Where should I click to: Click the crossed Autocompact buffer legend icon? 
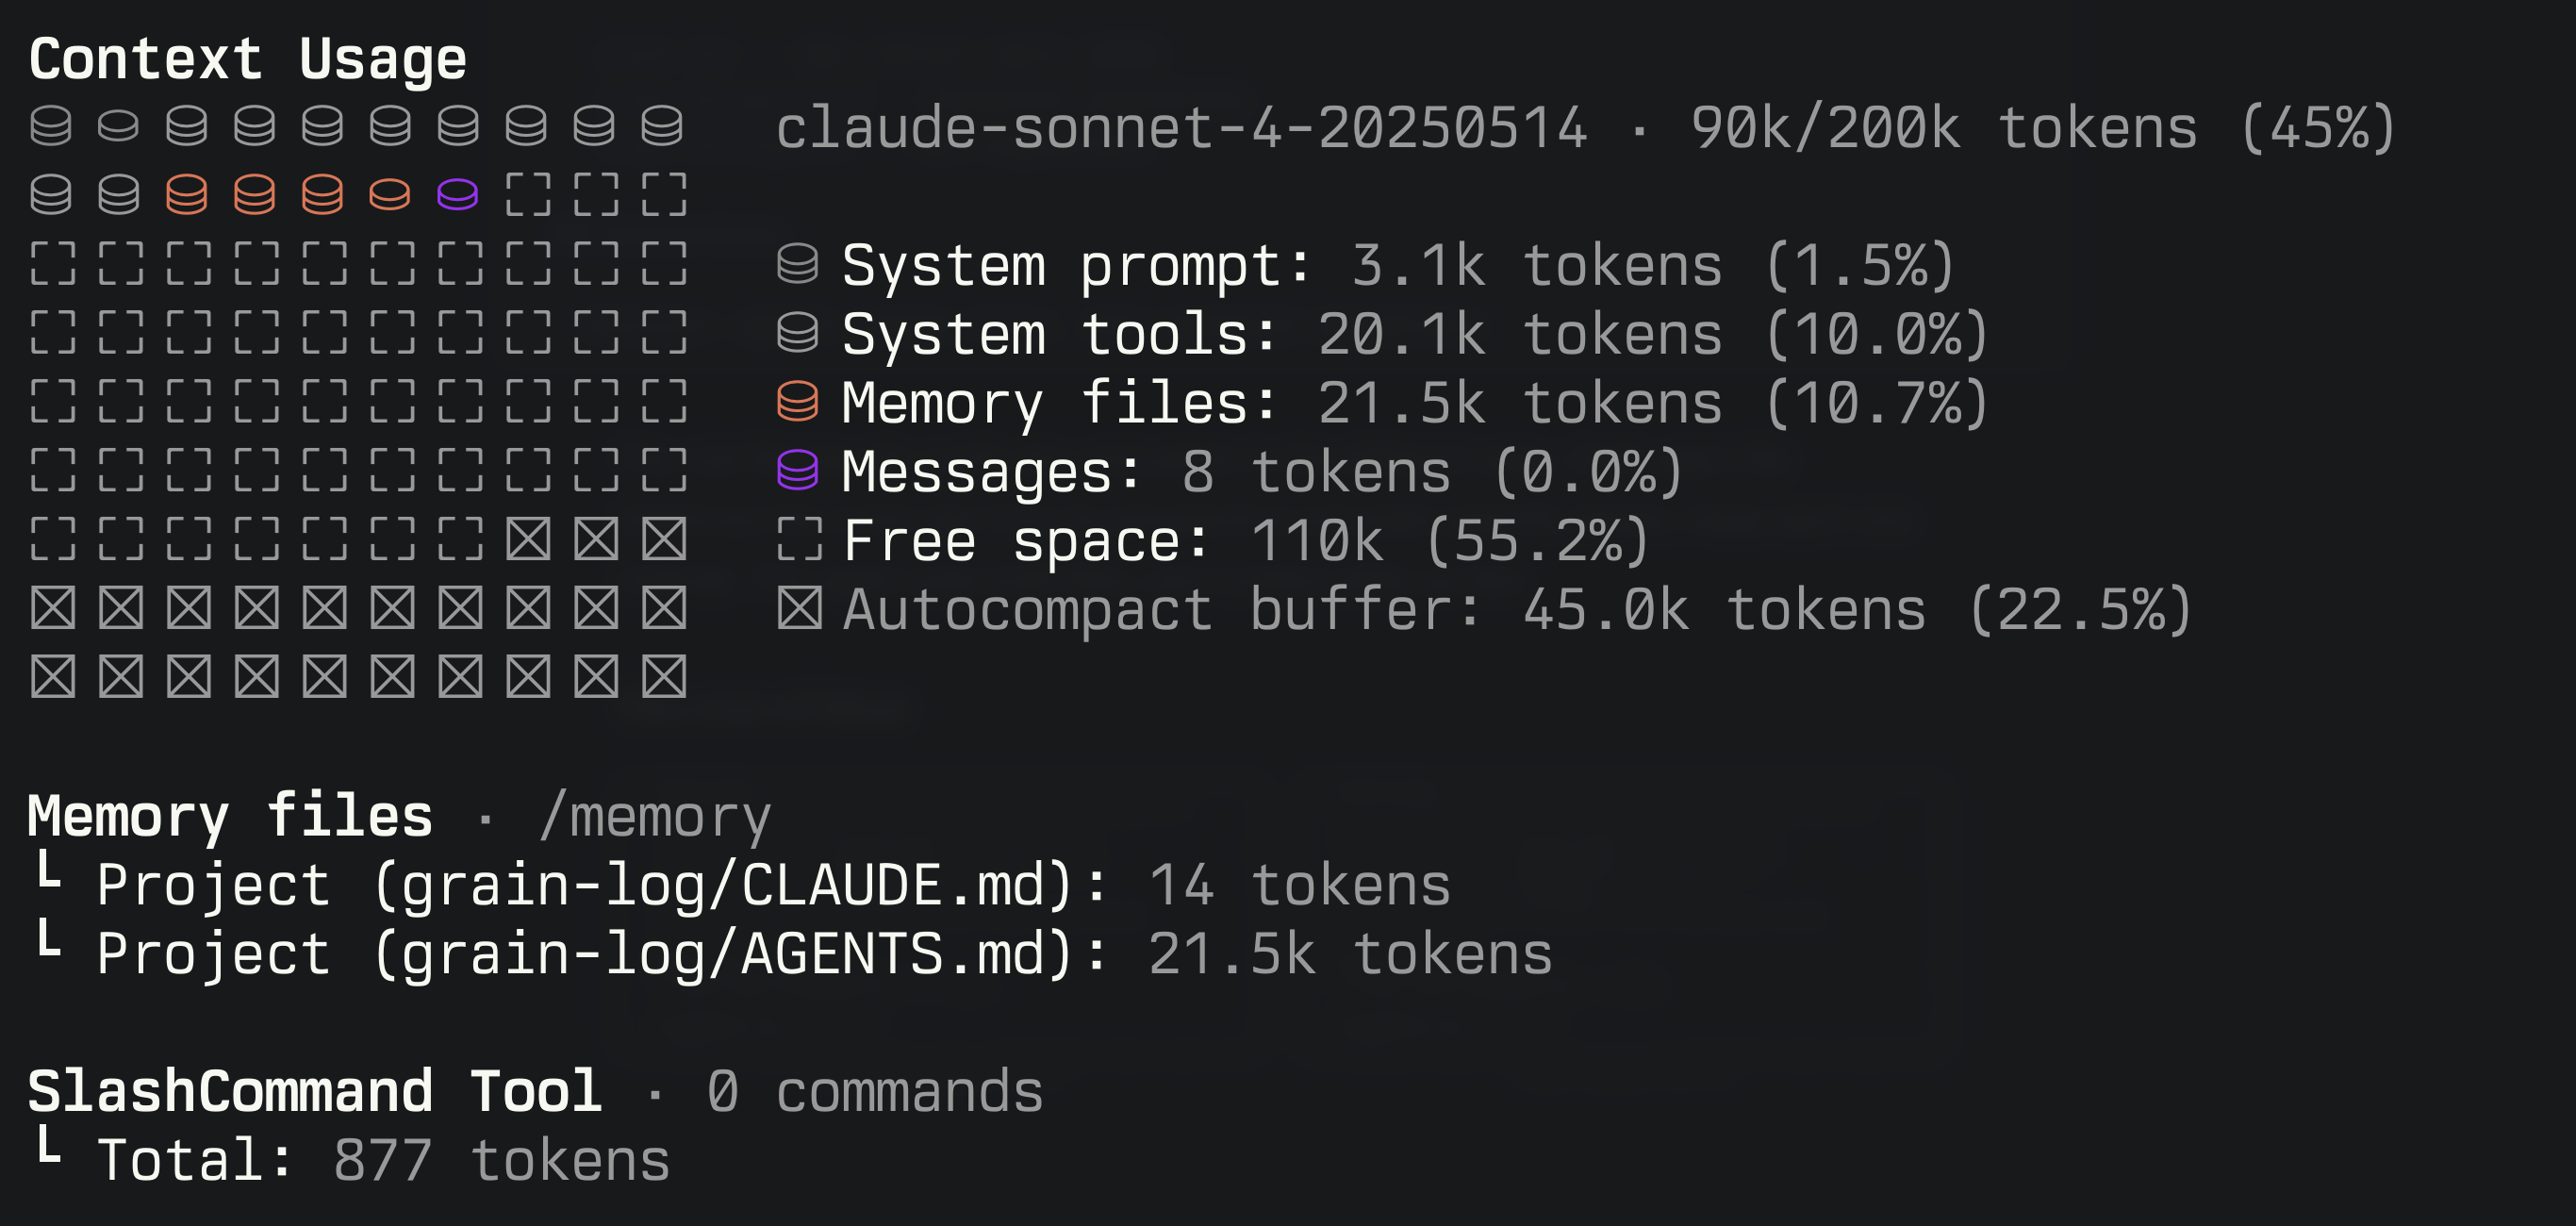point(799,608)
